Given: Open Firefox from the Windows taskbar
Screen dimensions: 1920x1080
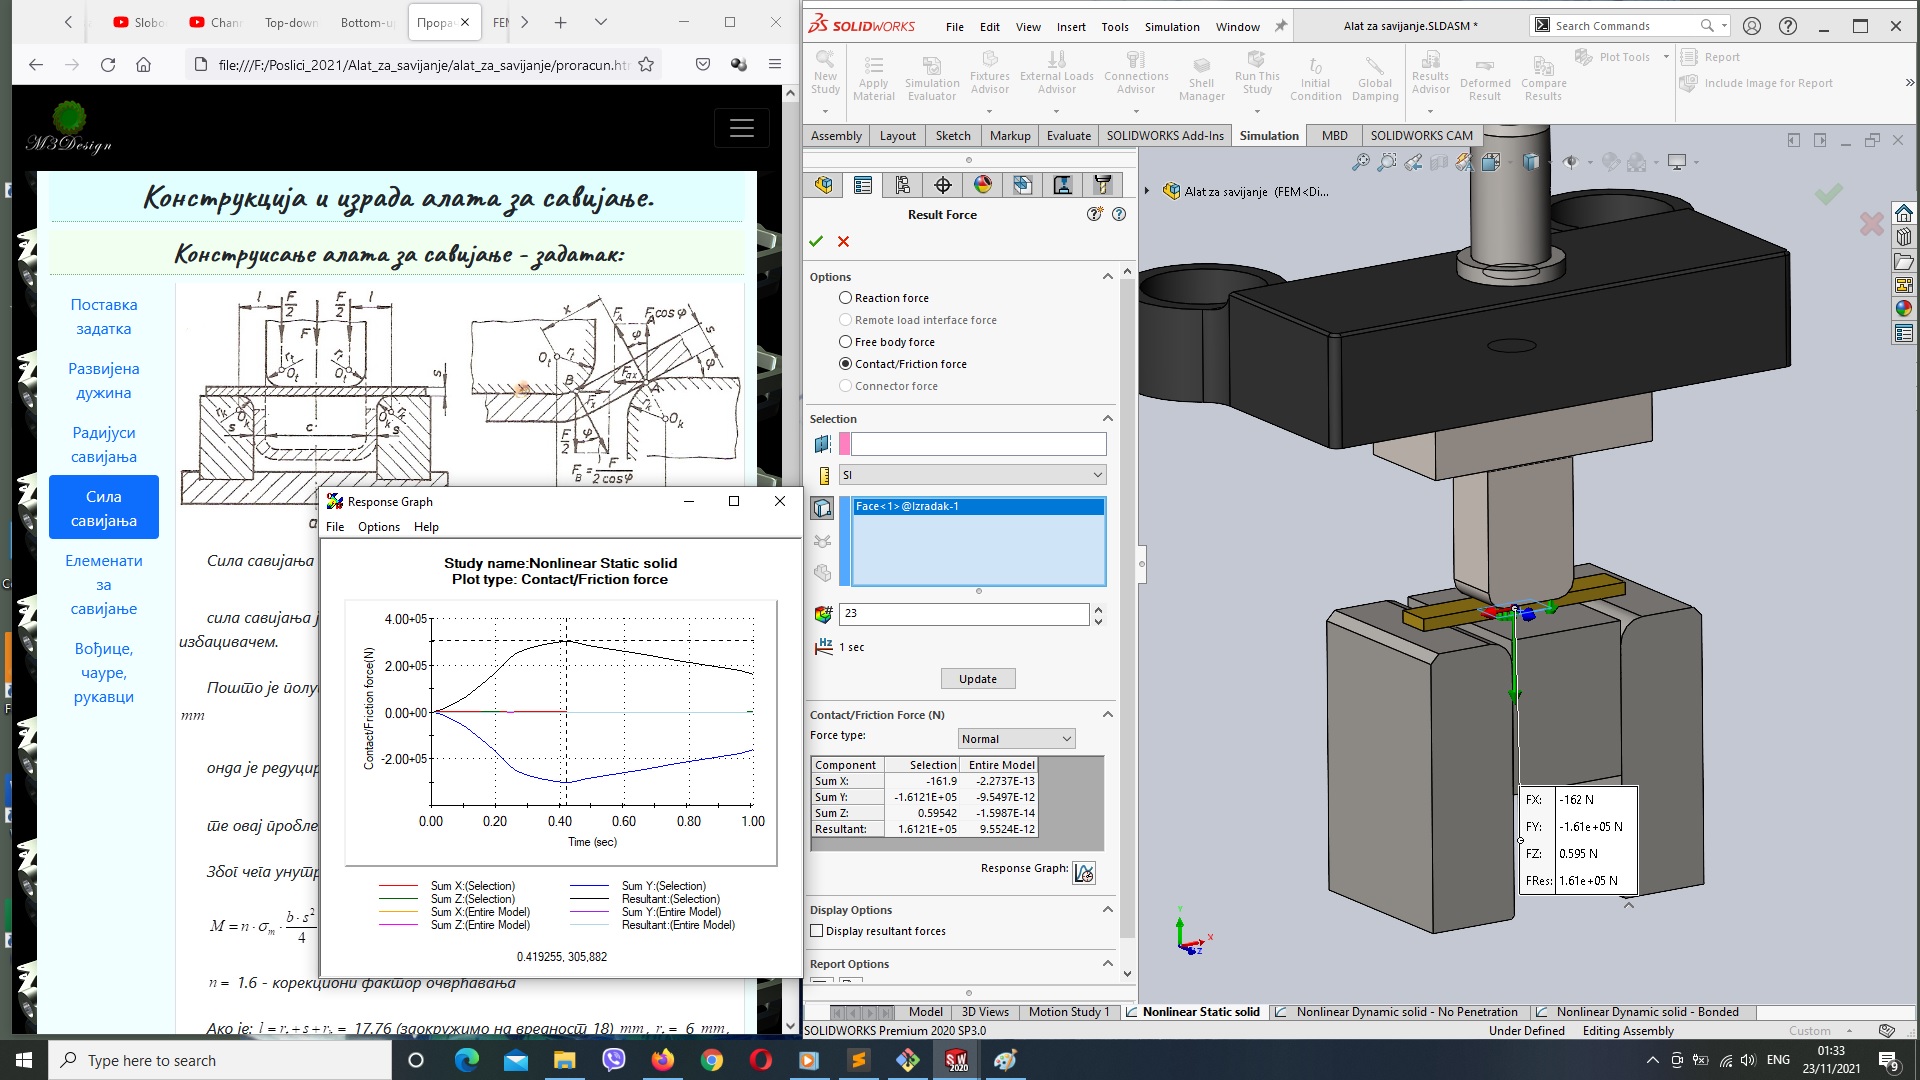Looking at the screenshot, I should click(x=662, y=1060).
